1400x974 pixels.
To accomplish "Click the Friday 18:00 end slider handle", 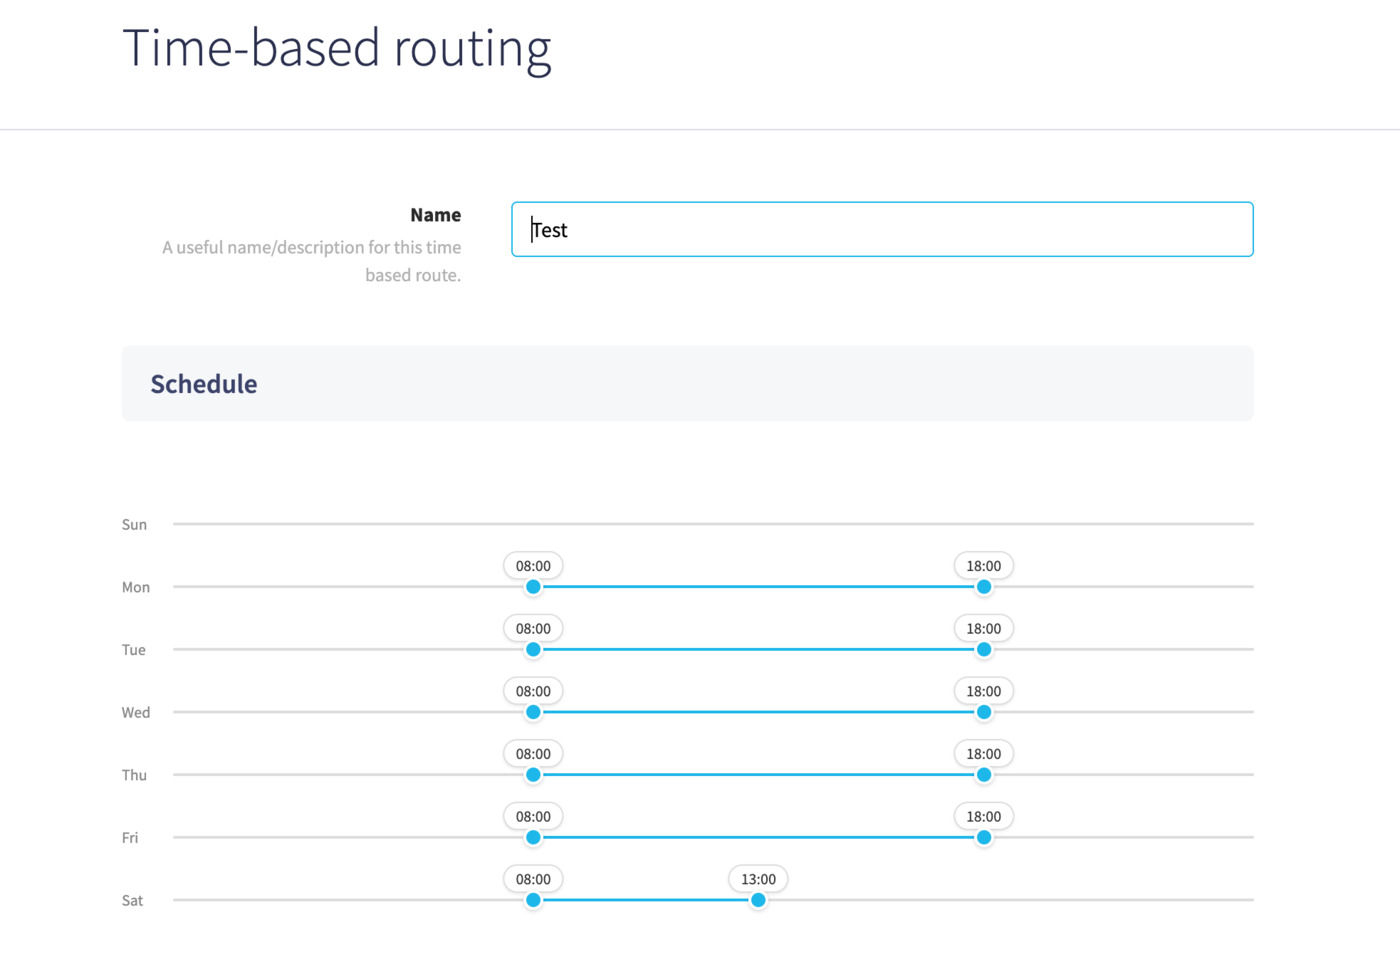I will click(984, 838).
